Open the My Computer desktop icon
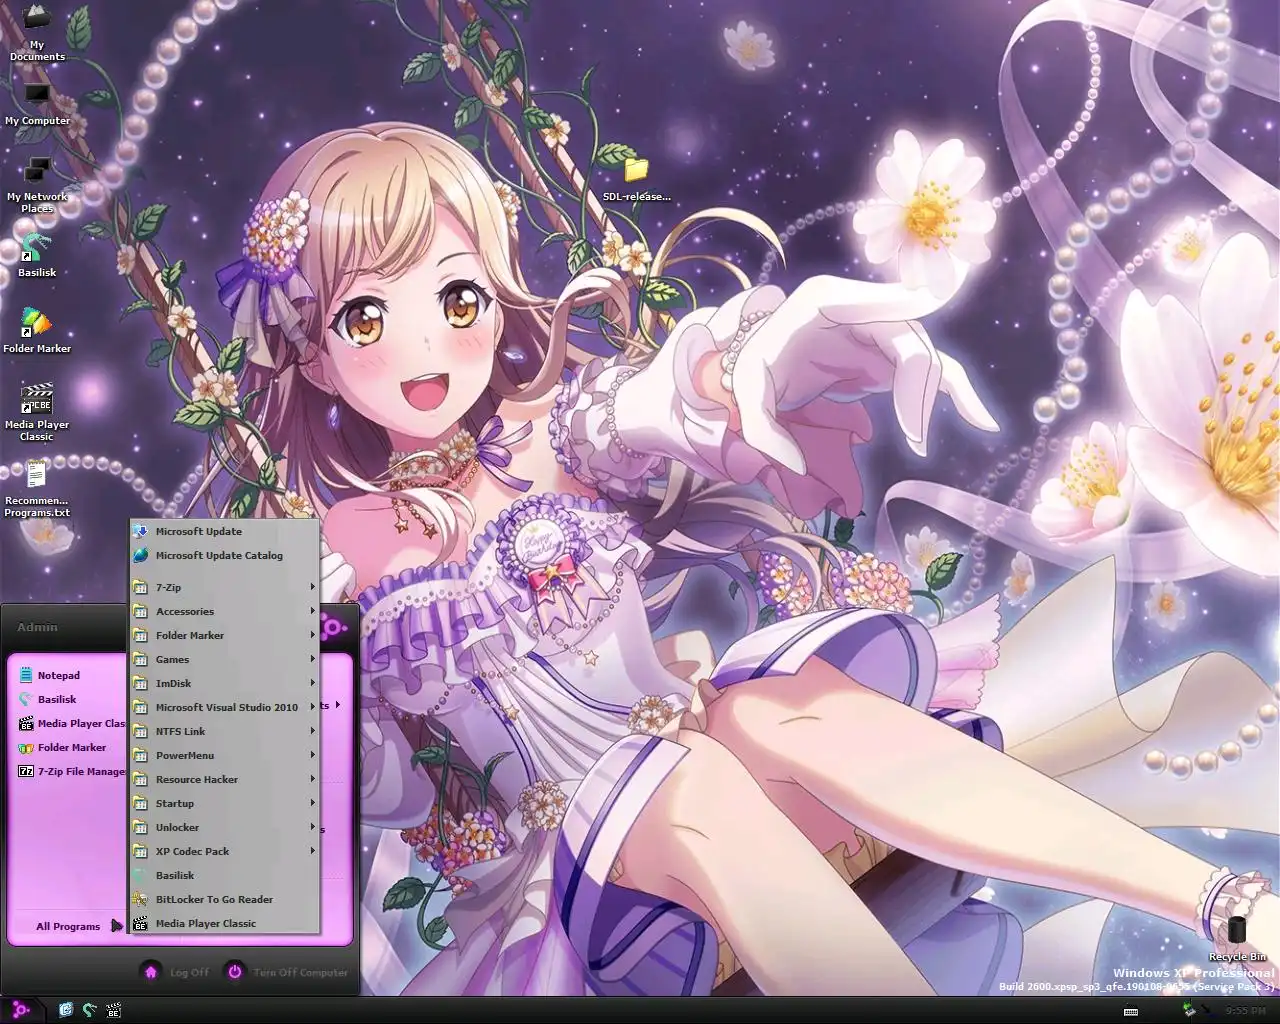This screenshot has height=1024, width=1280. click(x=37, y=104)
